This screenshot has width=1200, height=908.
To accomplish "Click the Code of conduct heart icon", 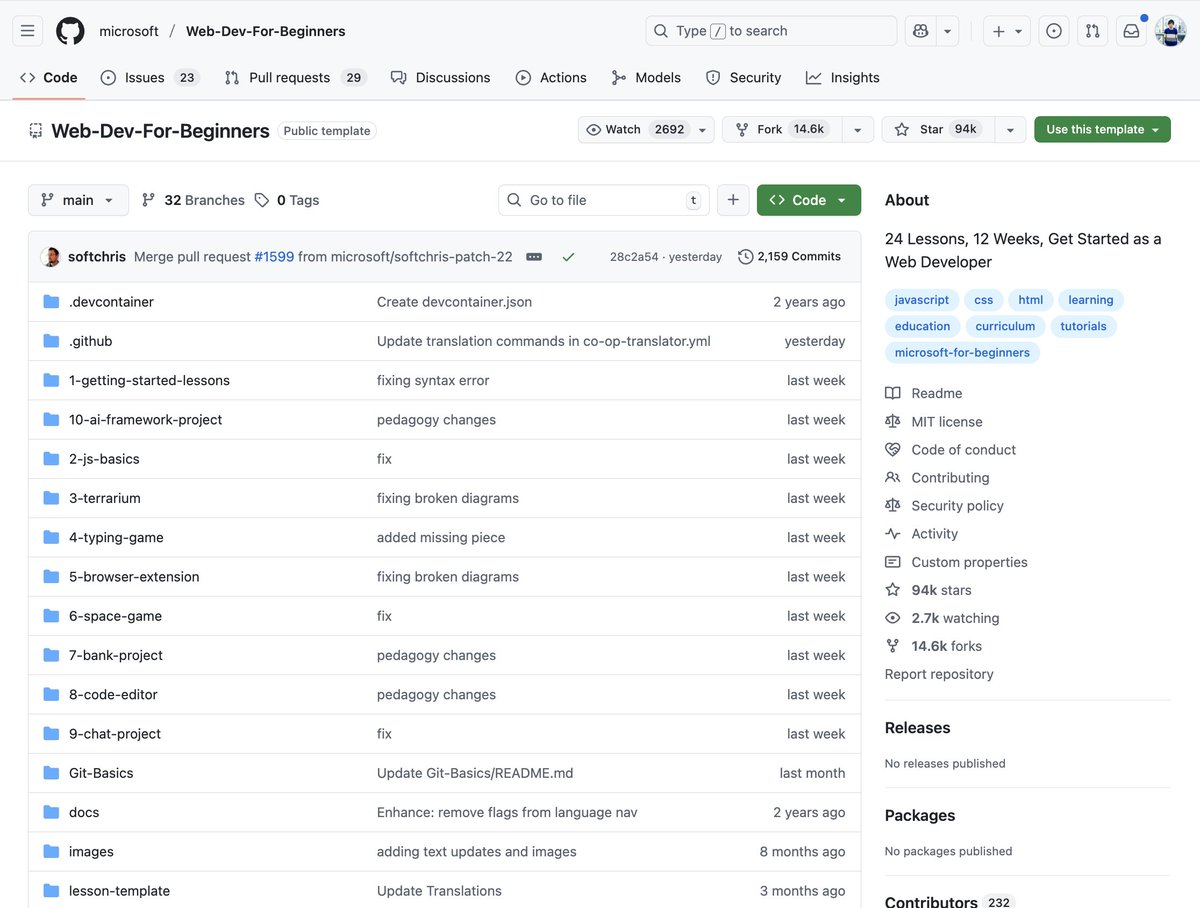I will pyautogui.click(x=893, y=449).
